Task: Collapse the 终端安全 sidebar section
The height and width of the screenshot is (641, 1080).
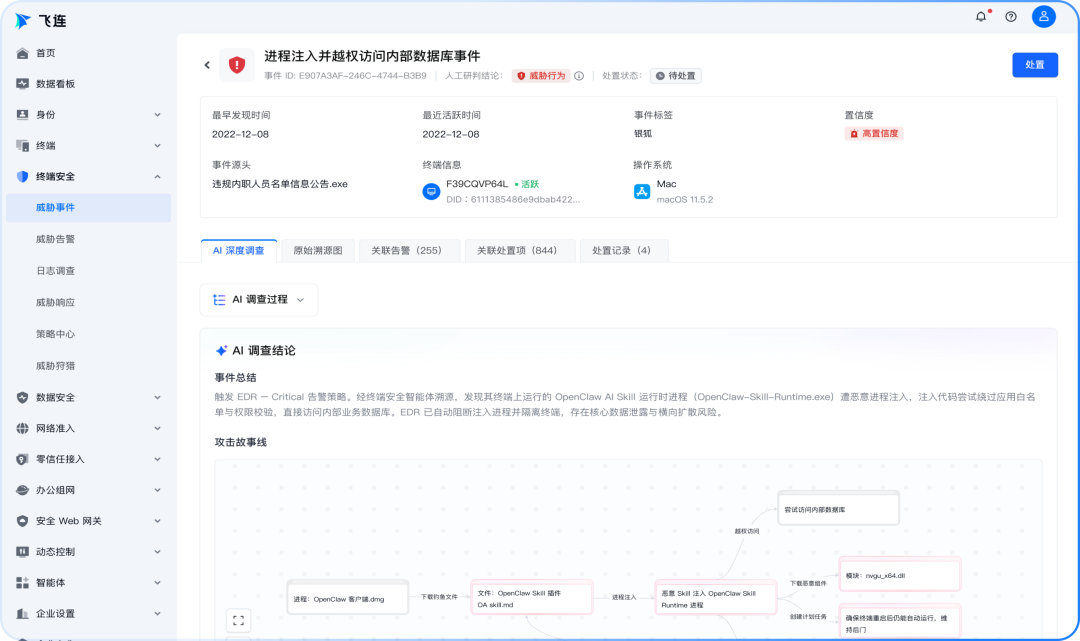Action: (x=88, y=176)
